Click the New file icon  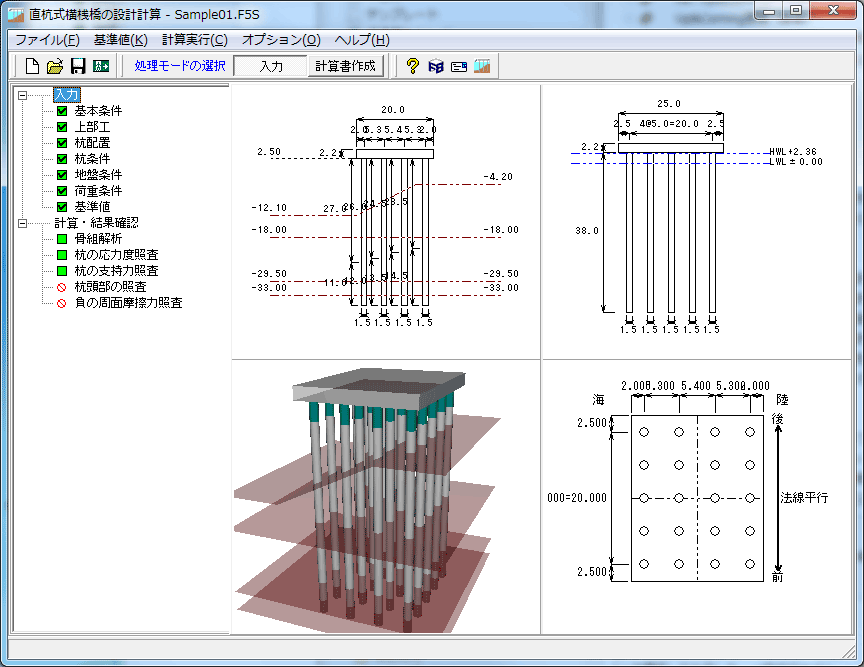(x=32, y=67)
